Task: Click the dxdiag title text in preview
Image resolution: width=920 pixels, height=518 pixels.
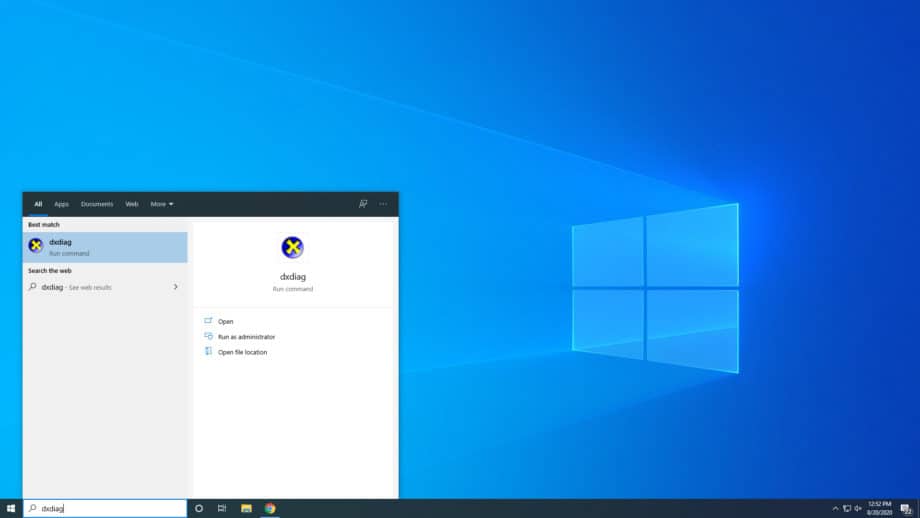Action: click(x=293, y=276)
